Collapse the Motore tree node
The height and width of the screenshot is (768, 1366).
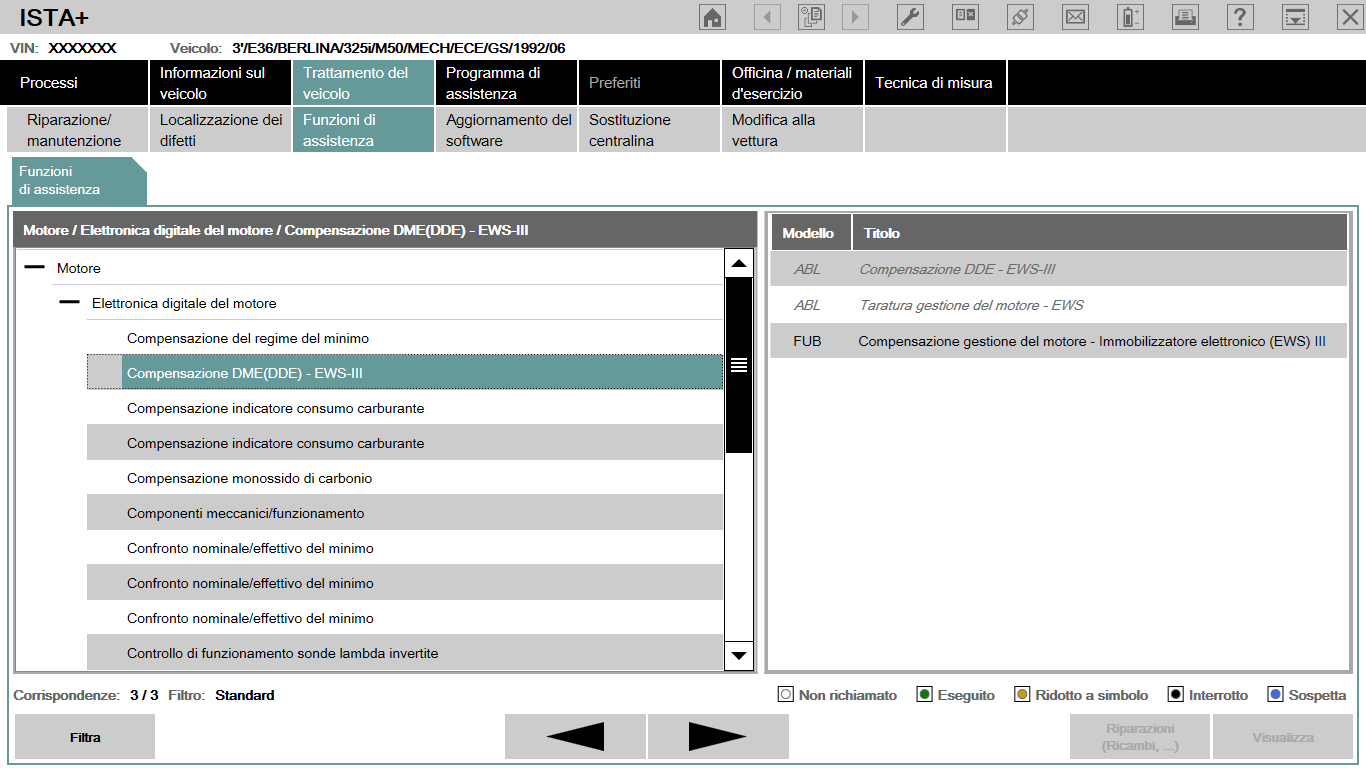click(35, 268)
